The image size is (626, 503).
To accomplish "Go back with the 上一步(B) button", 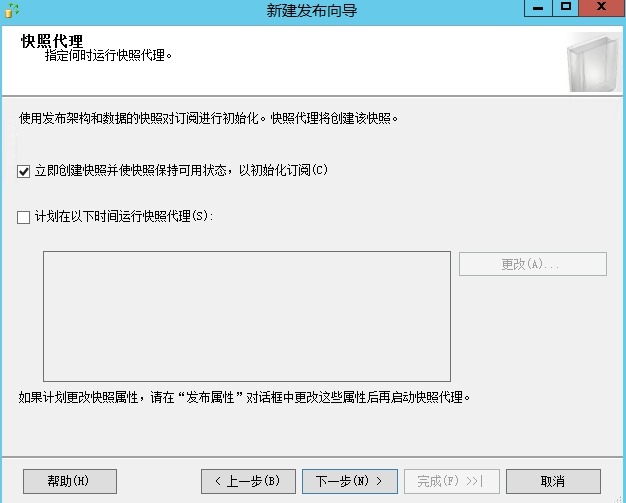I will coord(247,481).
